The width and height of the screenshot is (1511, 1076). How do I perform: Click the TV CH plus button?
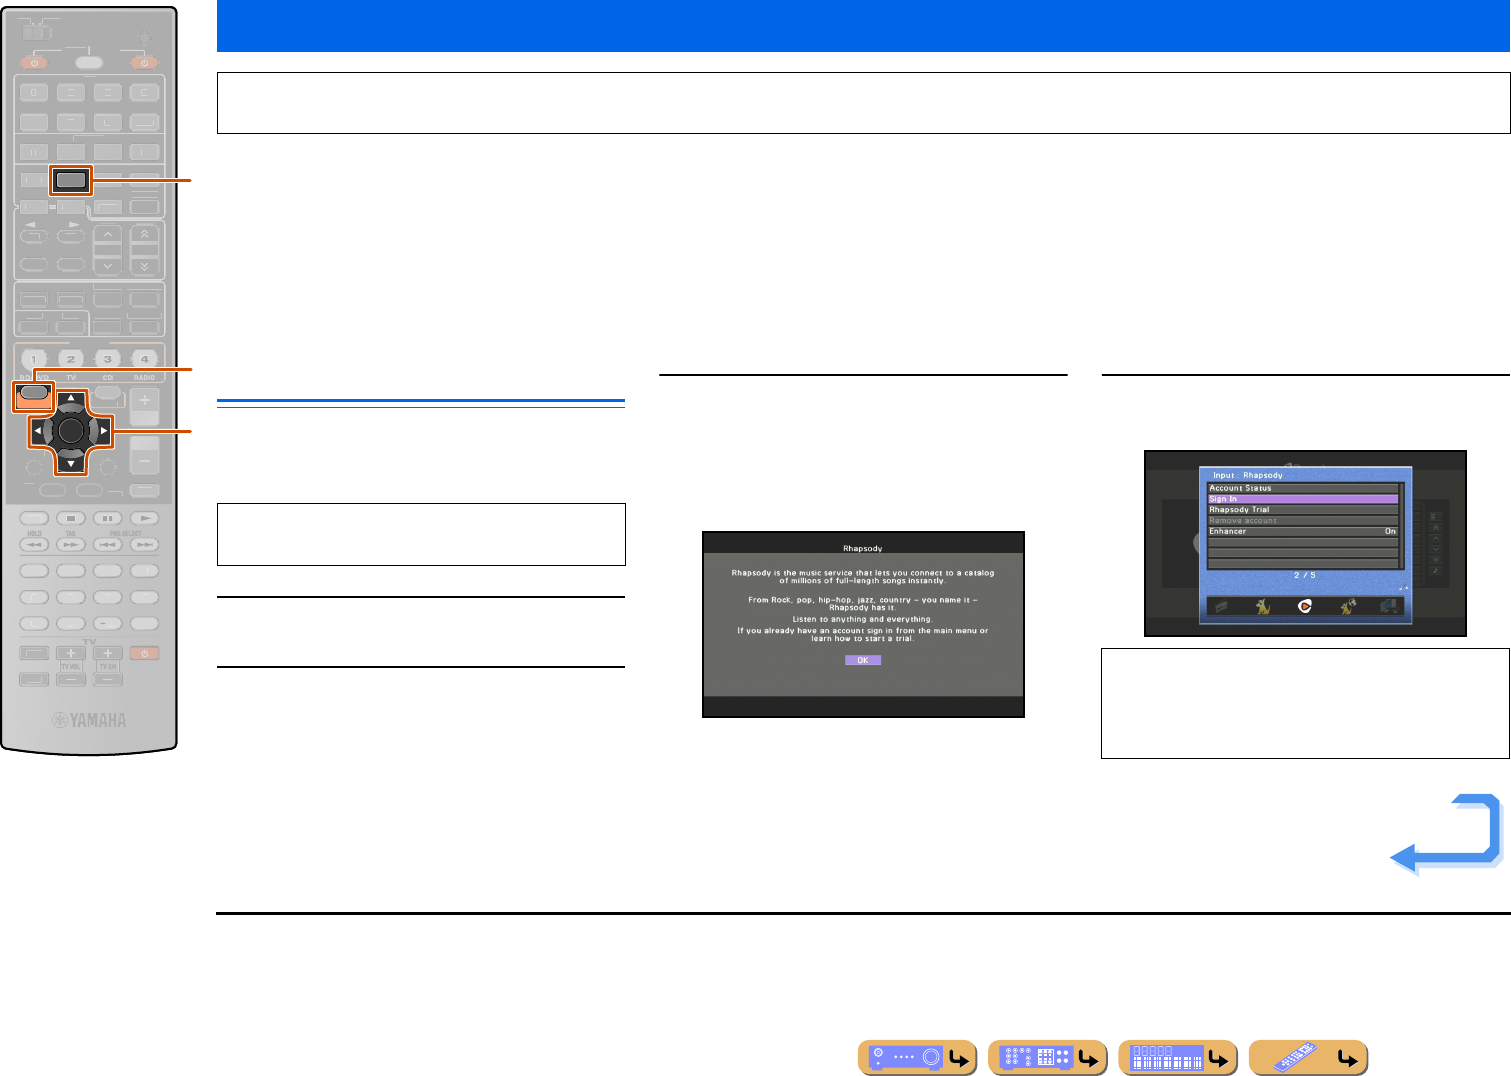coord(107,653)
